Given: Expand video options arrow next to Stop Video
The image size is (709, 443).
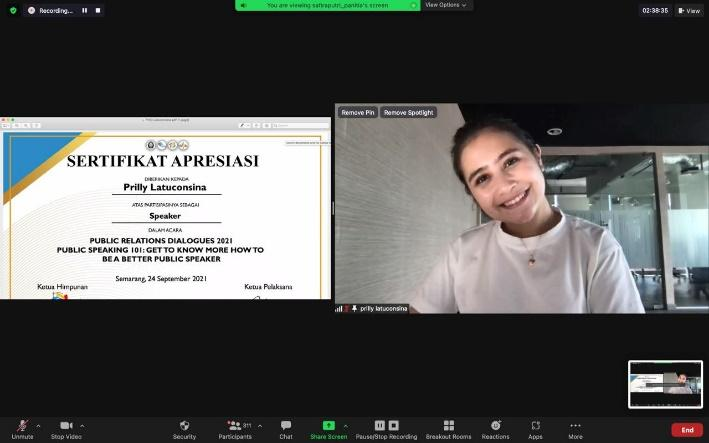Looking at the screenshot, I should [x=82, y=425].
